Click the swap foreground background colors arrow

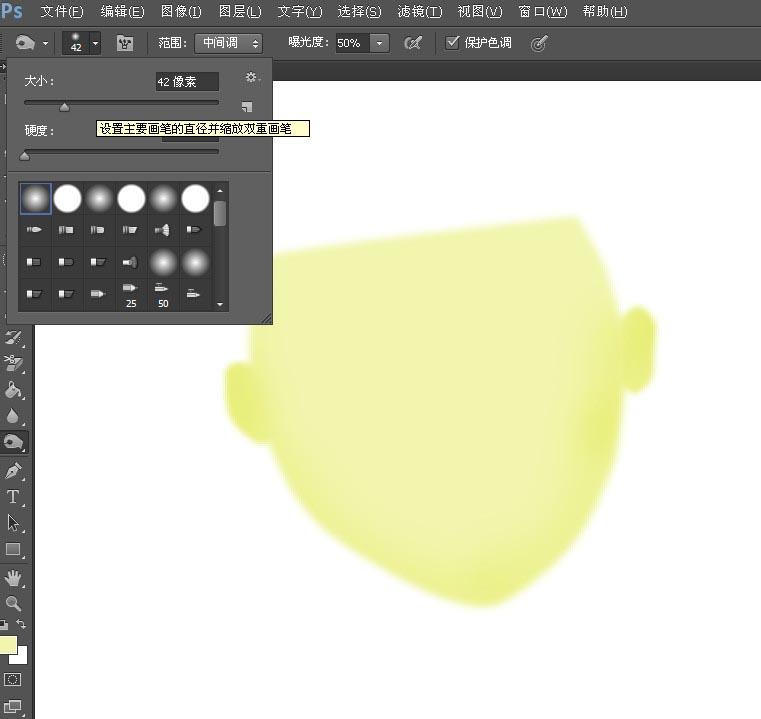click(21, 623)
